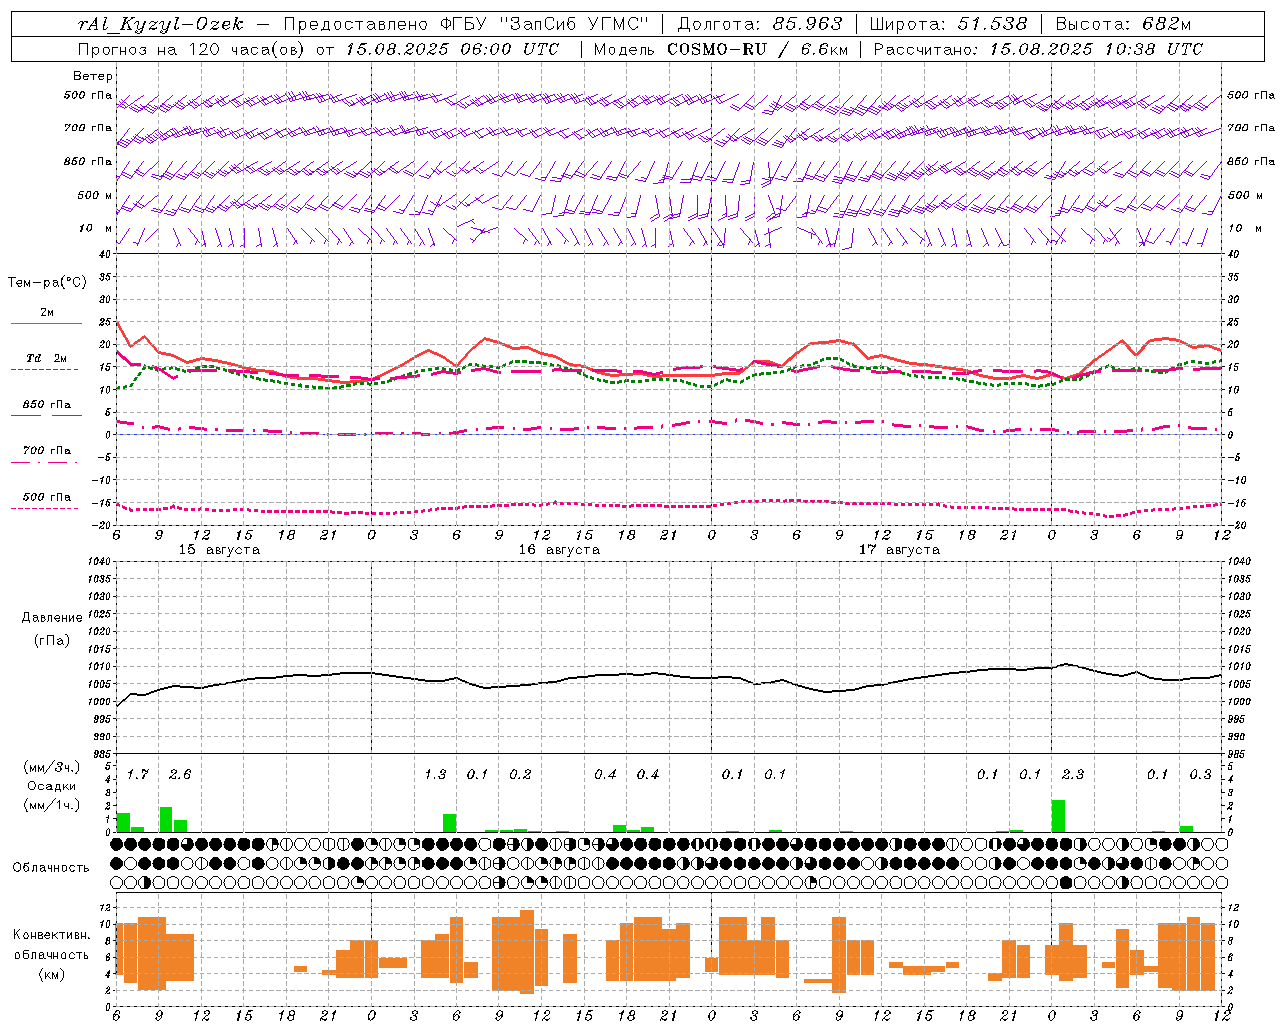This screenshot has height=1024, width=1280.
Task: Click the 10 м wind level label on right
Action: [1244, 228]
